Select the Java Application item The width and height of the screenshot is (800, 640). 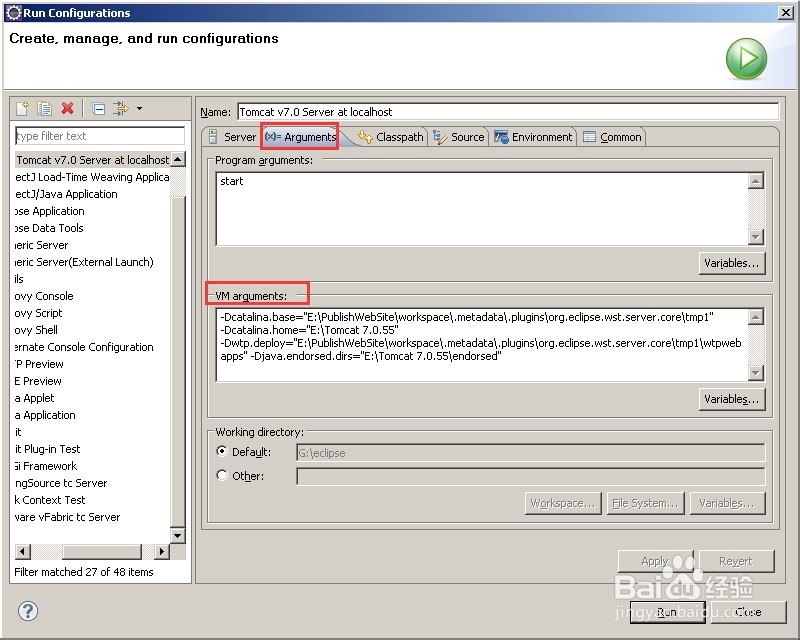coord(45,415)
